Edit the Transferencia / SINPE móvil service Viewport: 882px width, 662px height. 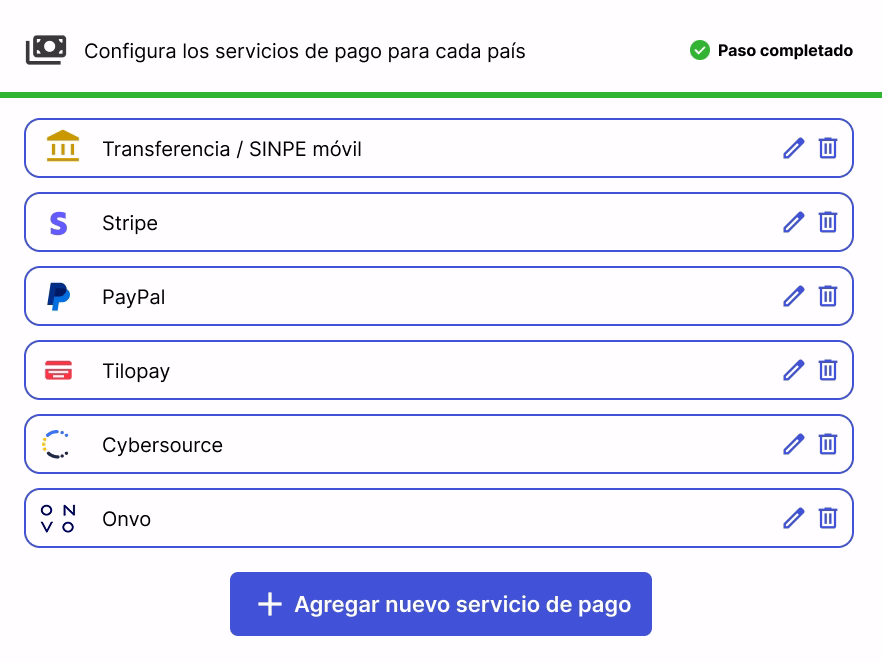pos(793,149)
